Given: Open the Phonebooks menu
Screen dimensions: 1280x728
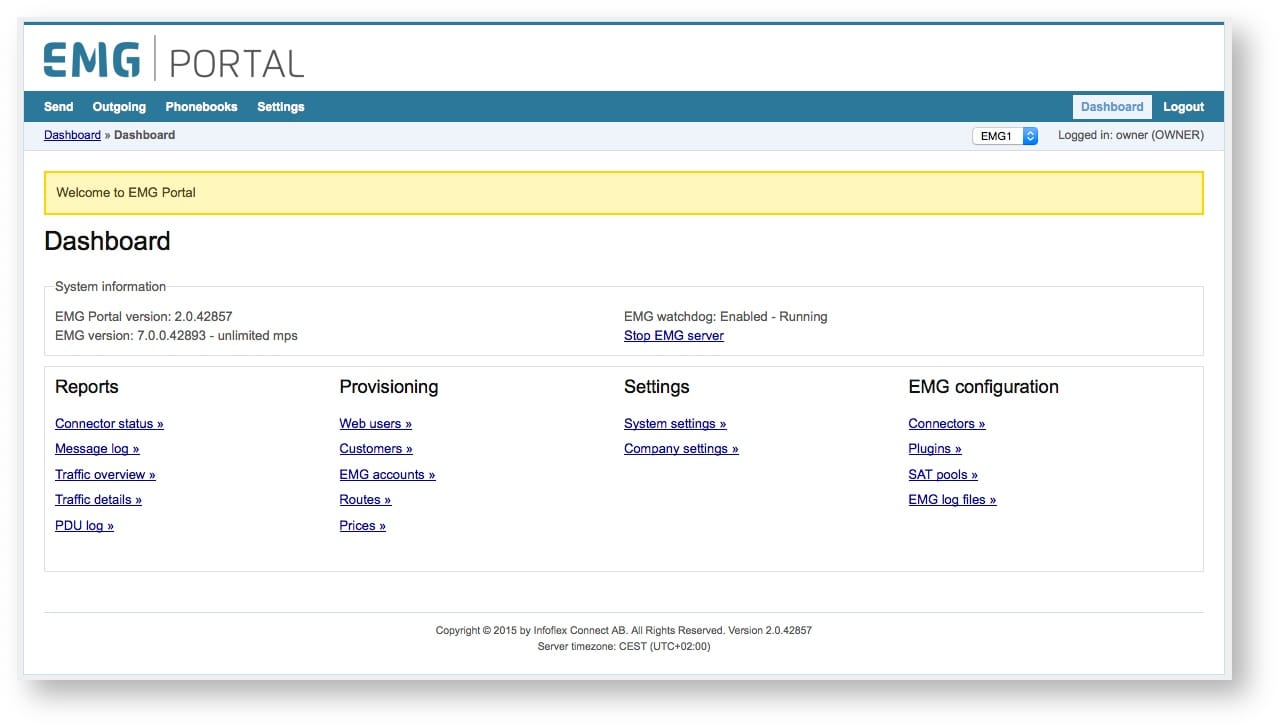Looking at the screenshot, I should pos(200,106).
